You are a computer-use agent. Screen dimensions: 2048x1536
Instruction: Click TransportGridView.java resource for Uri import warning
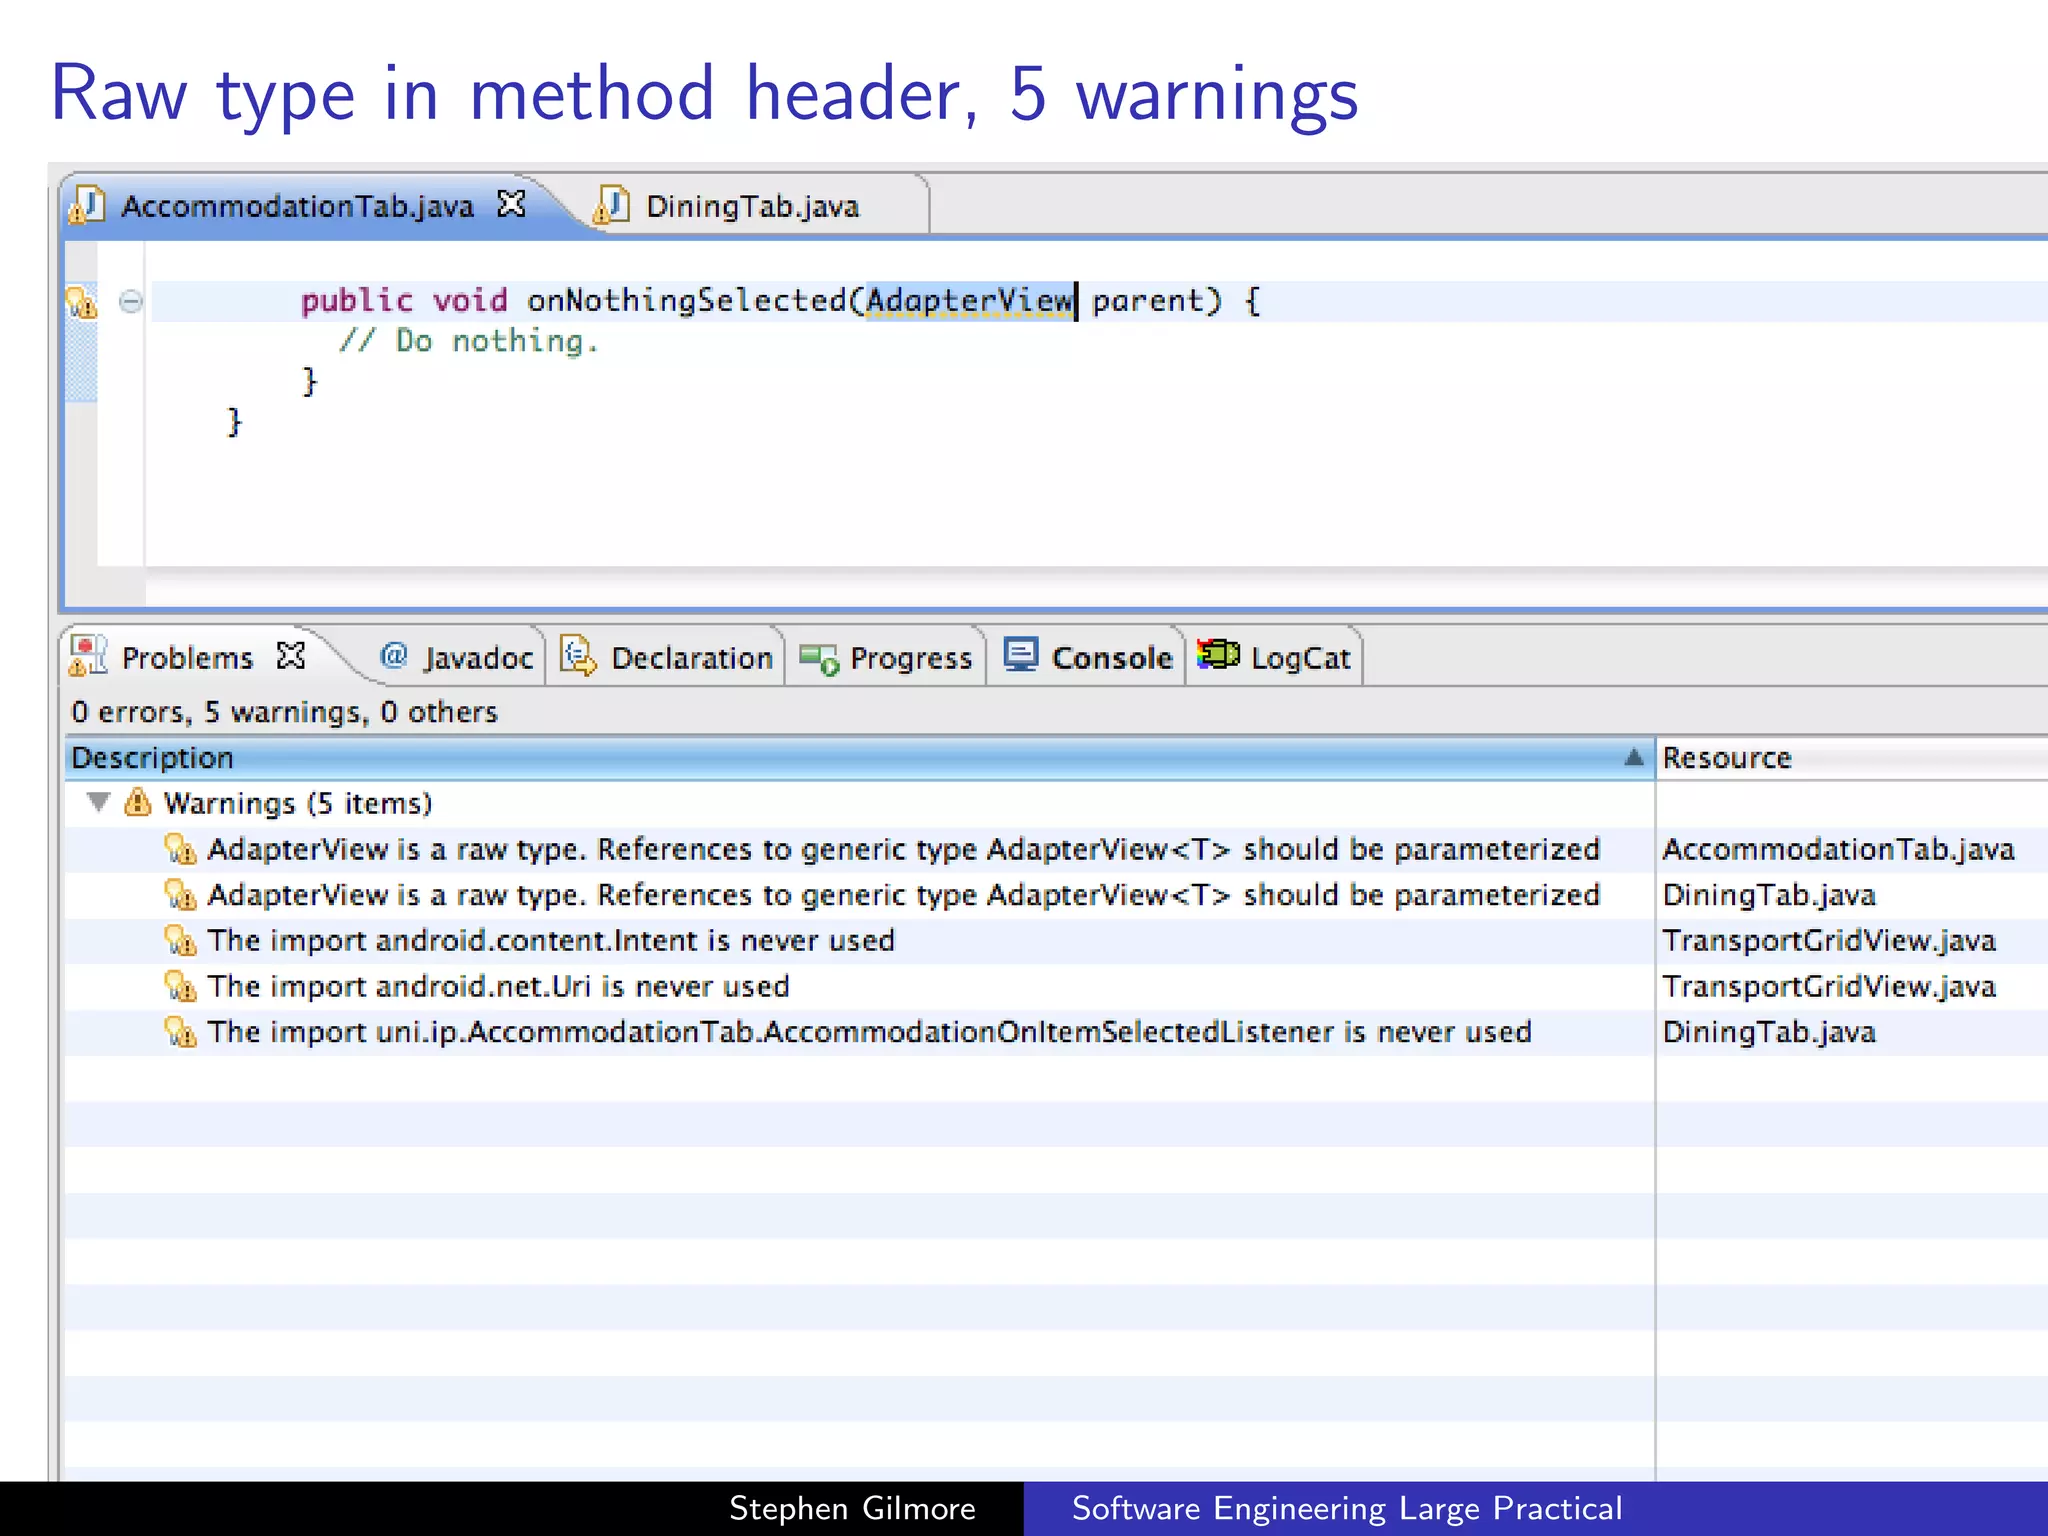click(1829, 987)
